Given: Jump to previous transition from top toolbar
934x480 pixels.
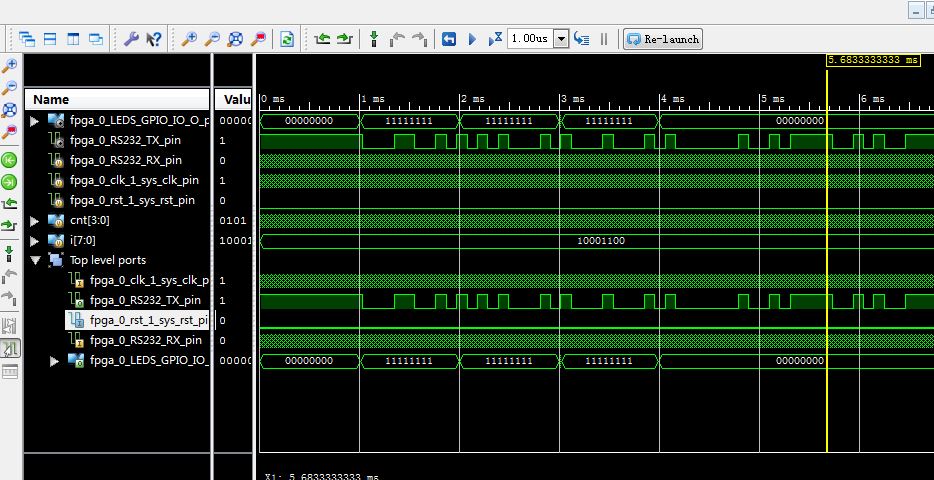Looking at the screenshot, I should (x=322, y=39).
